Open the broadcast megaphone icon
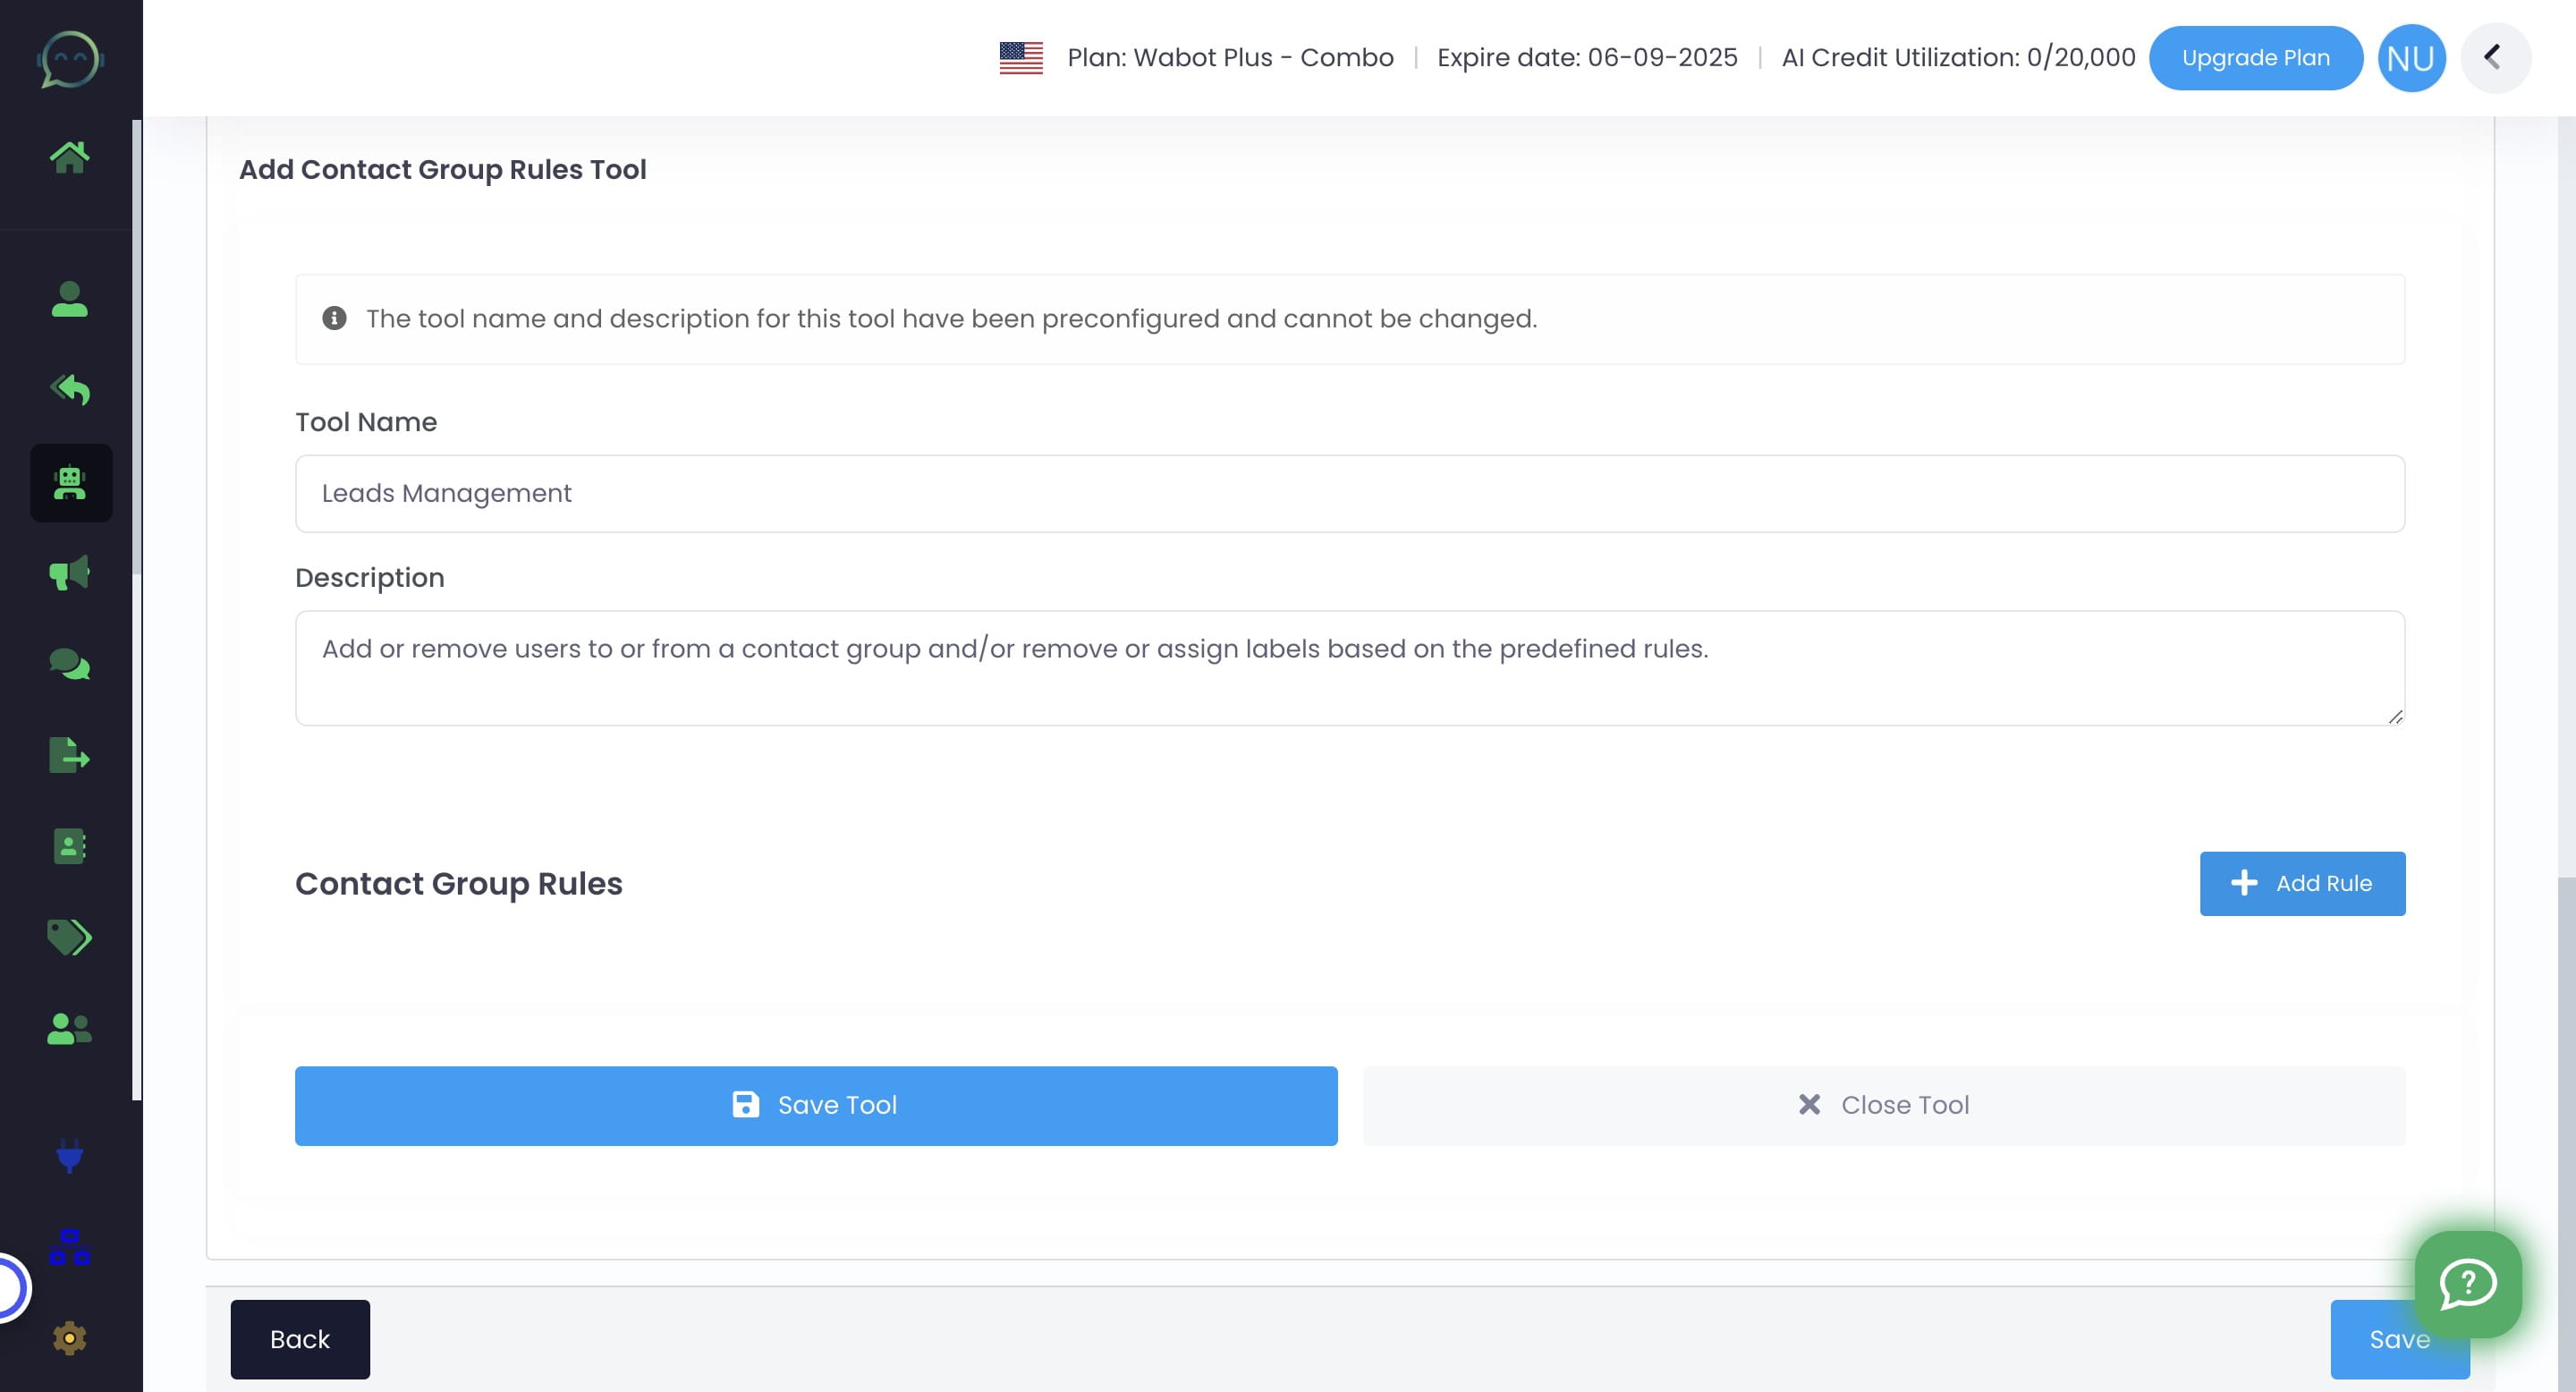 pyautogui.click(x=70, y=572)
